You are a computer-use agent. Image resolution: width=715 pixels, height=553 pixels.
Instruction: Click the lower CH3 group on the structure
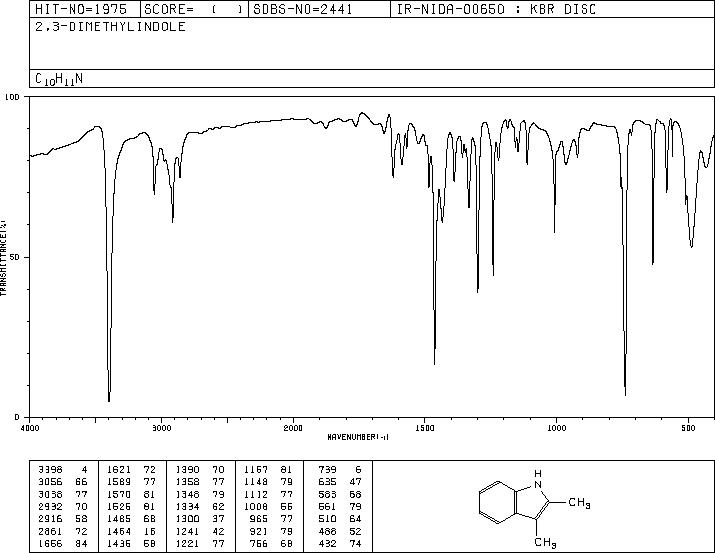click(x=545, y=543)
